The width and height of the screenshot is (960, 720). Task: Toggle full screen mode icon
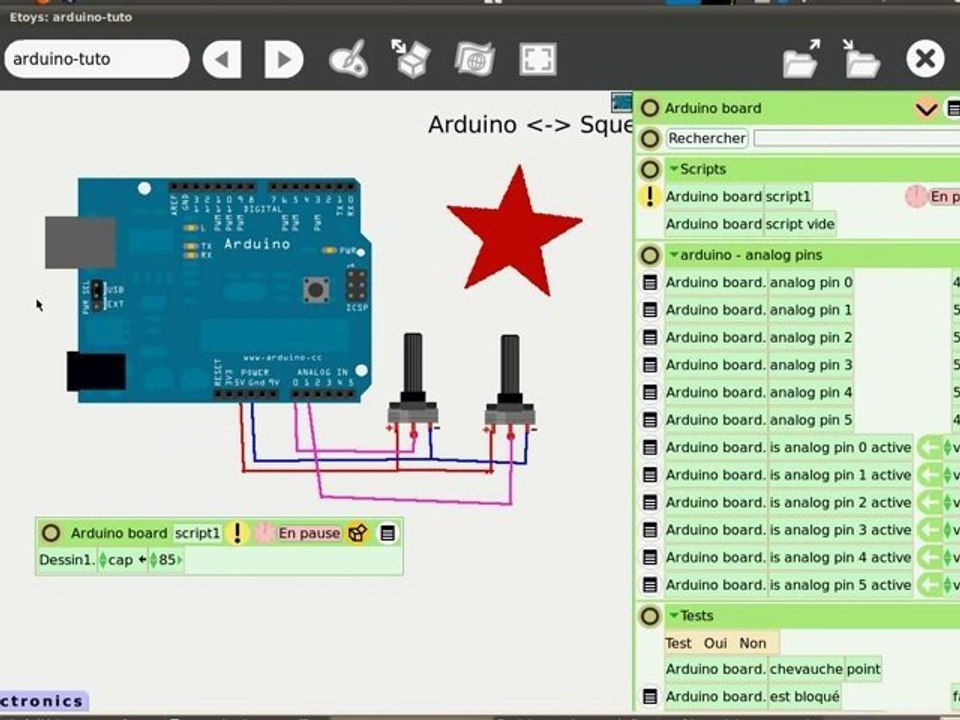tap(538, 59)
